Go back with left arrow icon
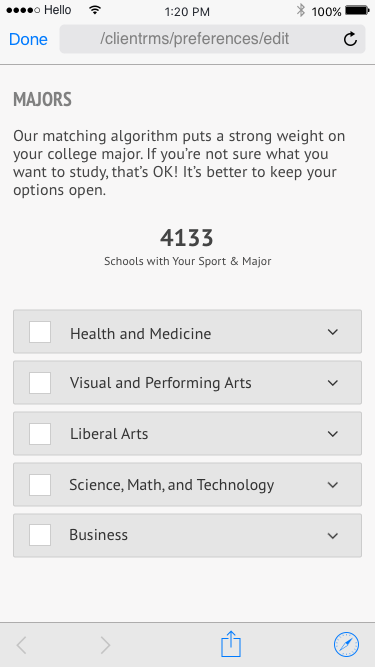This screenshot has height=667, width=375. tap(21, 645)
